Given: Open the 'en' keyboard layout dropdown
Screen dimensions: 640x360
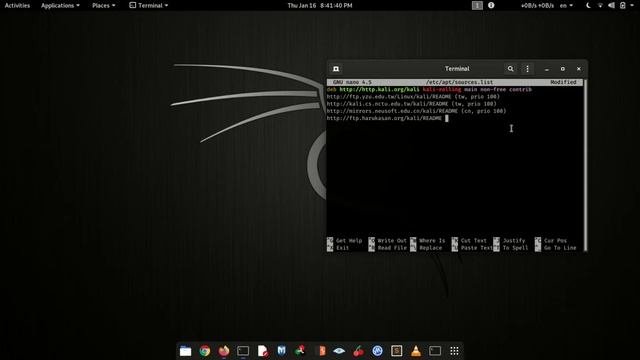Looking at the screenshot, I should 566,5.
